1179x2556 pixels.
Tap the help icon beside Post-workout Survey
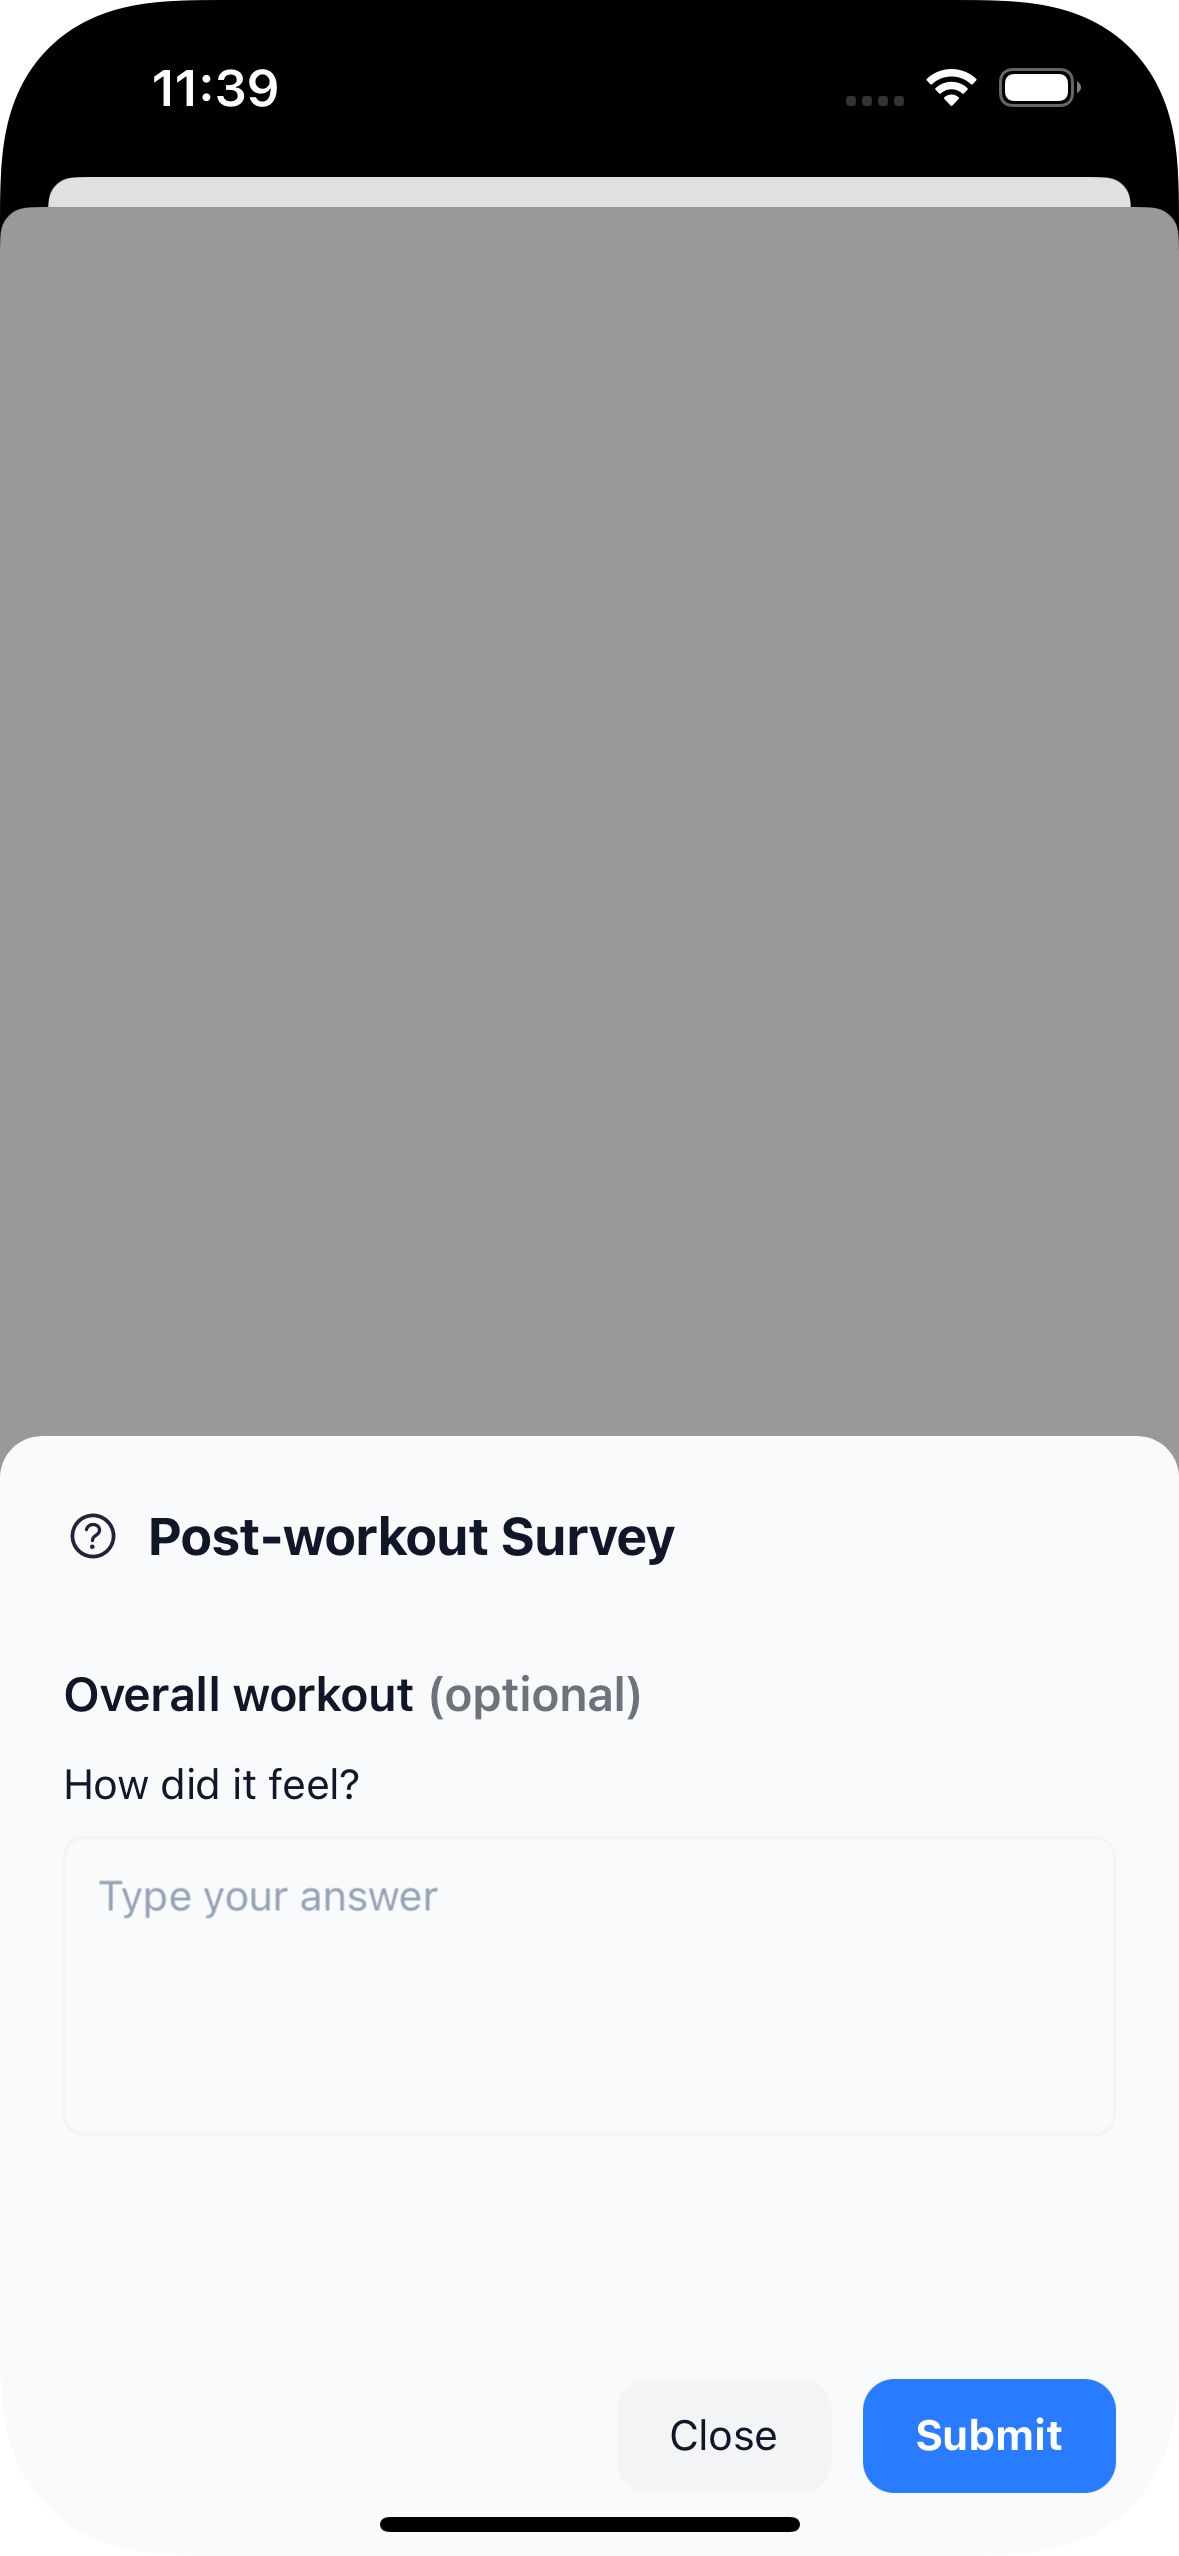(x=95, y=1536)
